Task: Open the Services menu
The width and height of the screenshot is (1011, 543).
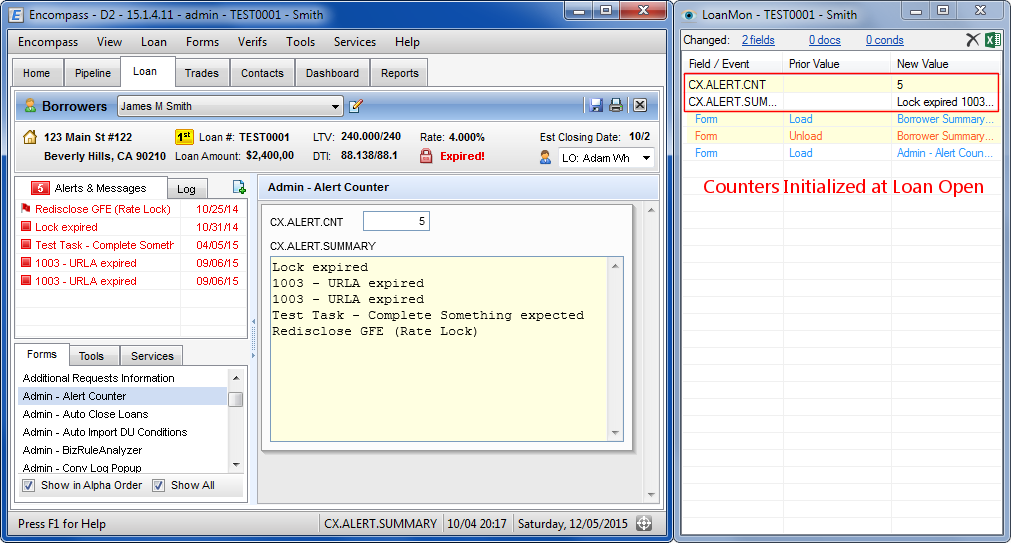Action: click(355, 42)
